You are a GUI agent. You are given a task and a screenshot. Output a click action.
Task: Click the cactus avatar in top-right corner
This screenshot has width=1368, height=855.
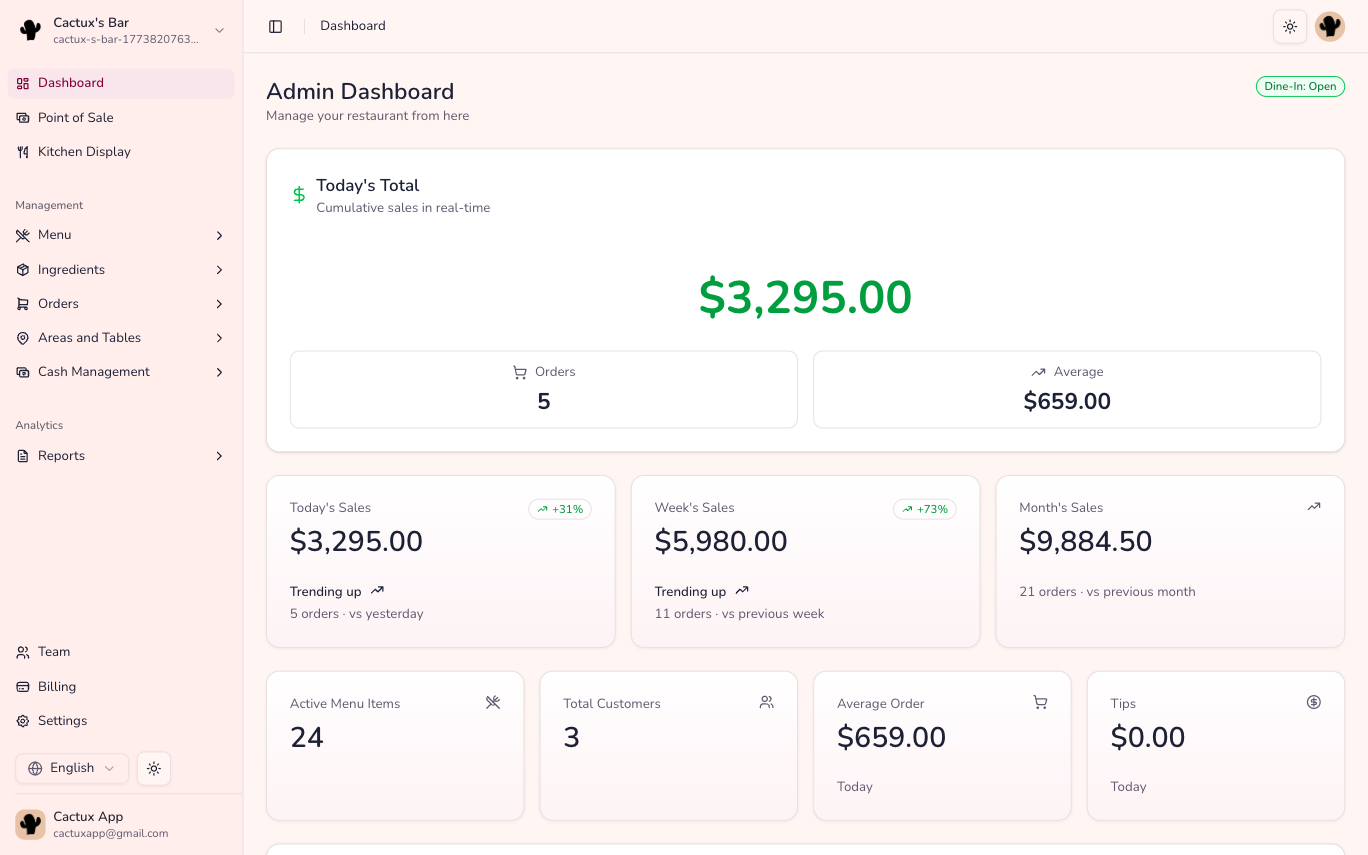click(1330, 26)
